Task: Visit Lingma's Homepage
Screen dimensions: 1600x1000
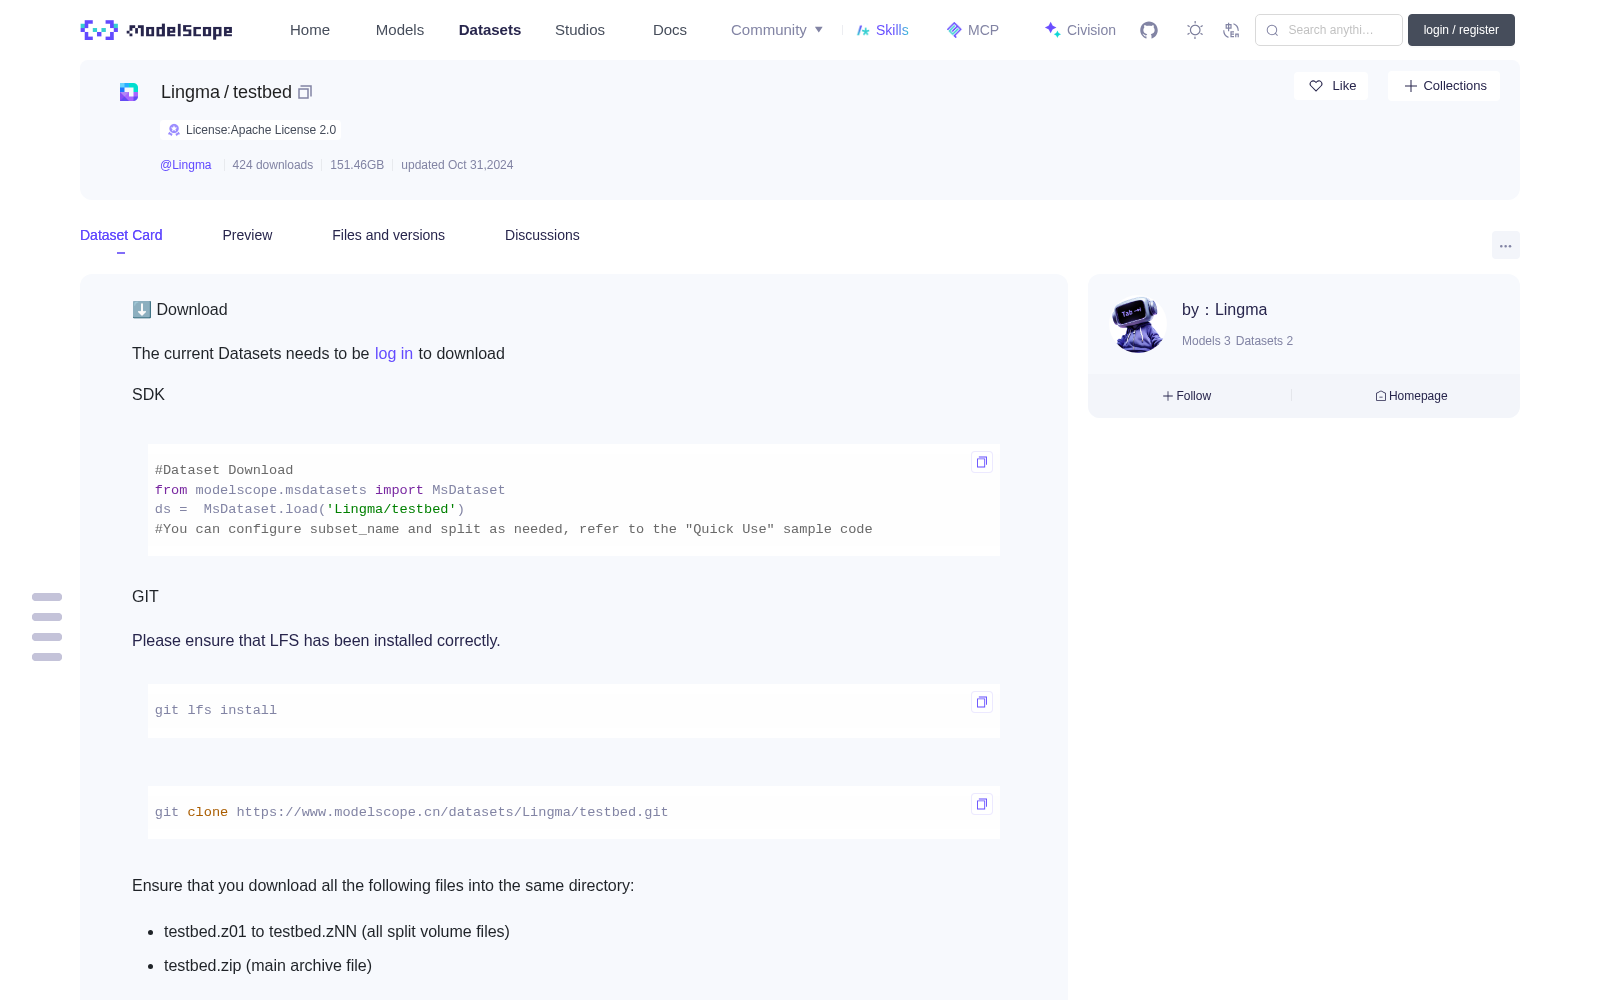Action: [1411, 396]
